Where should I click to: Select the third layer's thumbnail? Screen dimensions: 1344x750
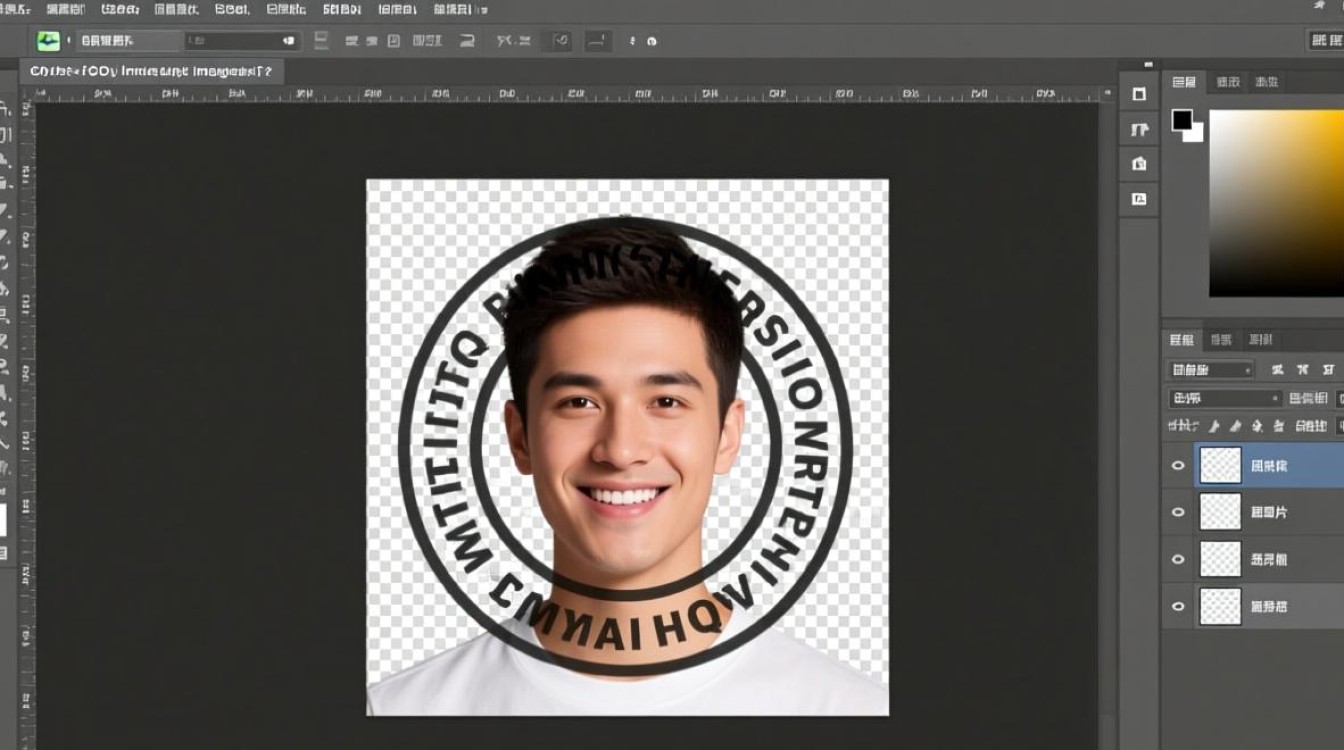pos(1220,559)
